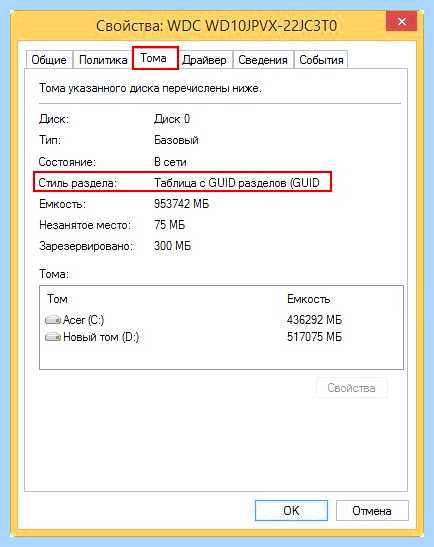Screen dimensions: 434x547
Task: Click the Диск 0 value
Action: 172,119
